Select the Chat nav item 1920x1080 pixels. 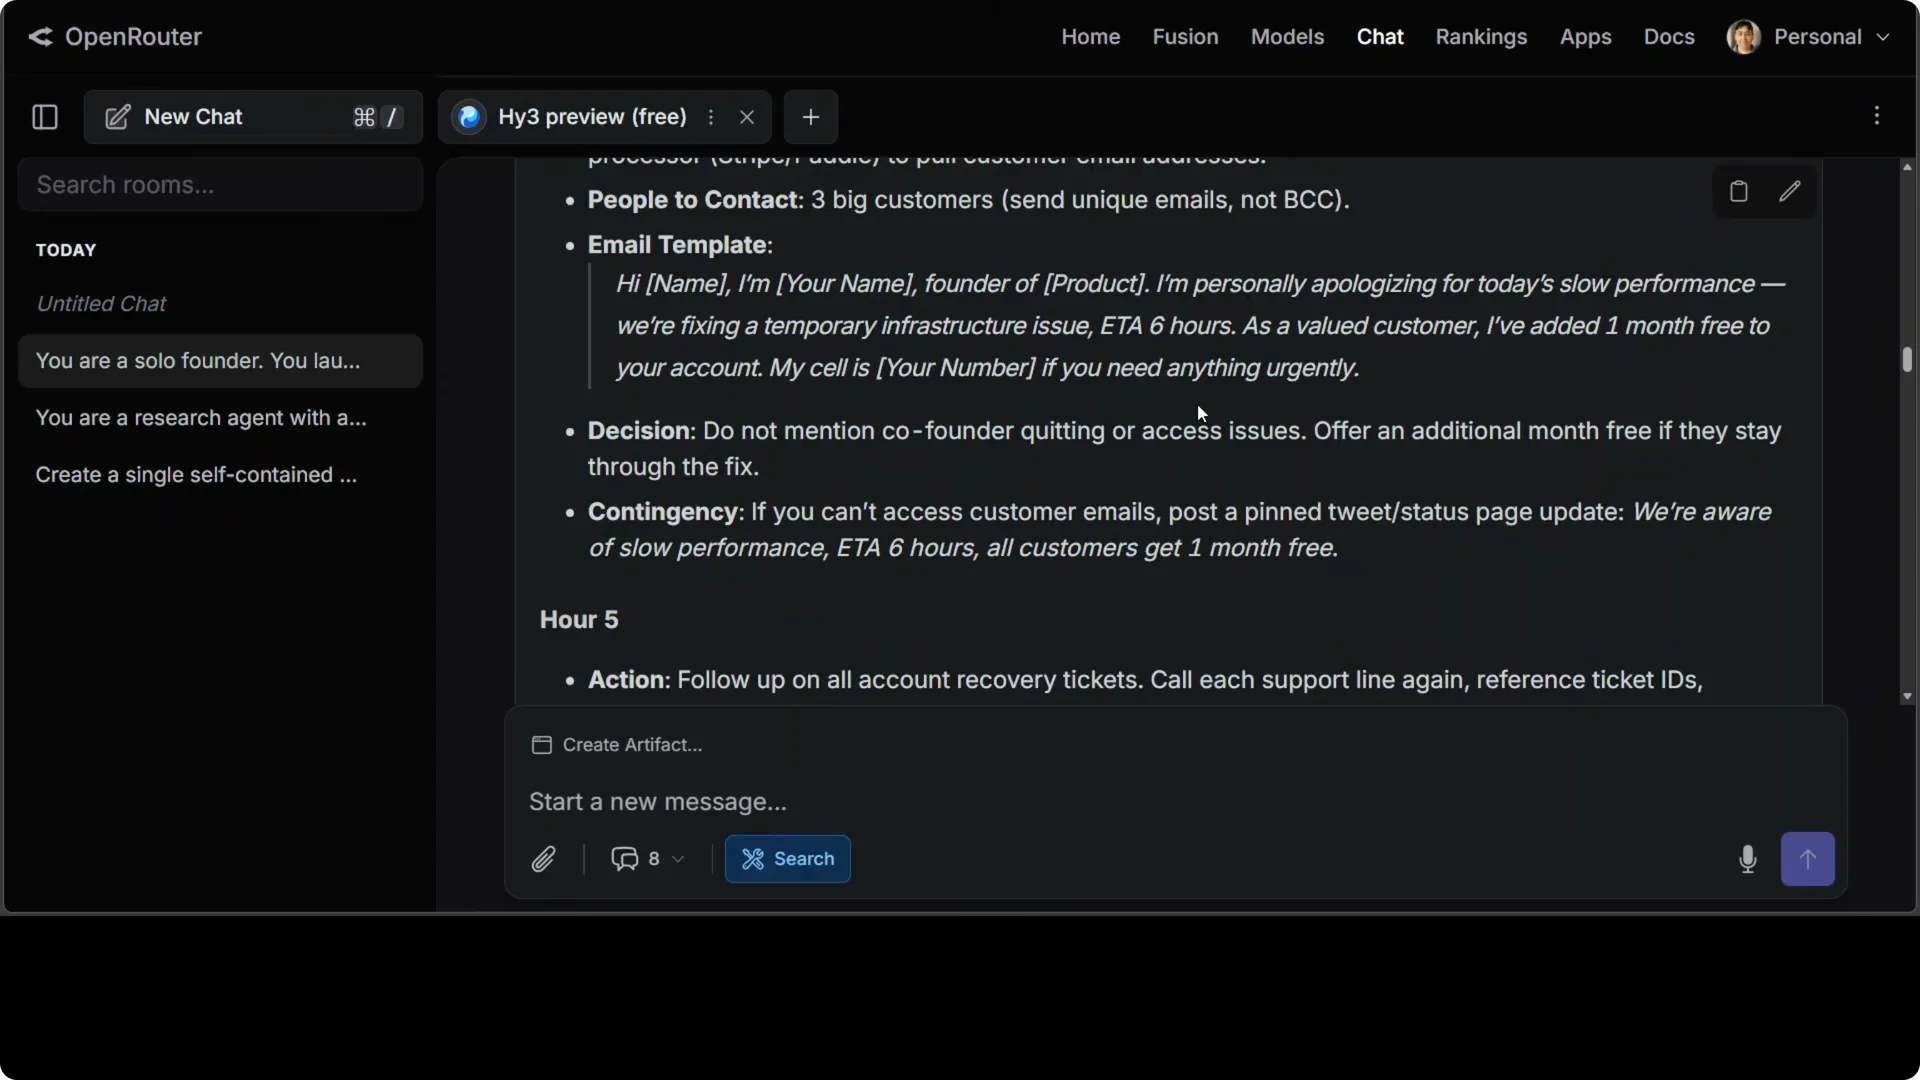click(x=1380, y=37)
